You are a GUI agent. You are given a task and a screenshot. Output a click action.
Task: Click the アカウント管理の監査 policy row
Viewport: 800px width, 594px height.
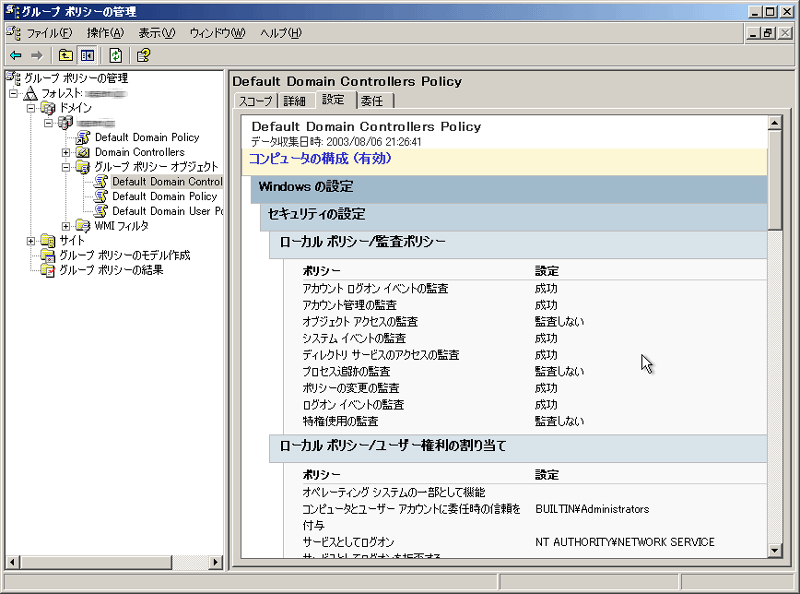pyautogui.click(x=534, y=305)
